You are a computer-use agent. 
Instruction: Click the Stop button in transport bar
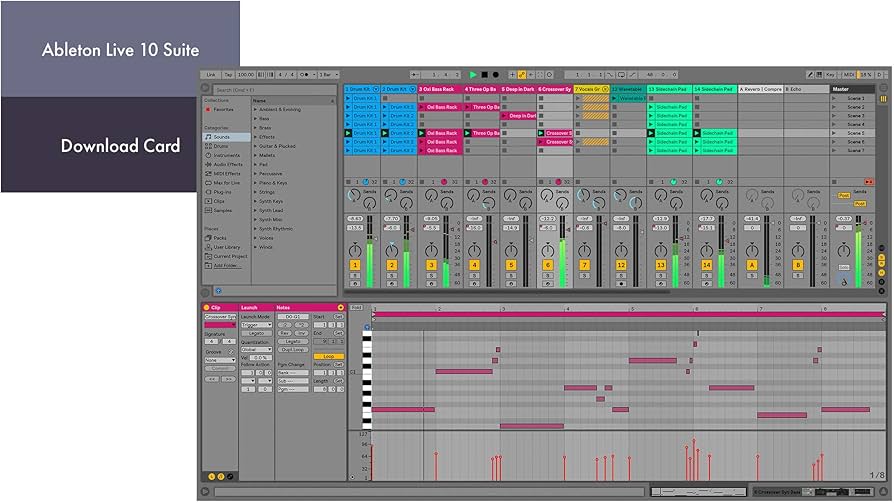point(484,74)
